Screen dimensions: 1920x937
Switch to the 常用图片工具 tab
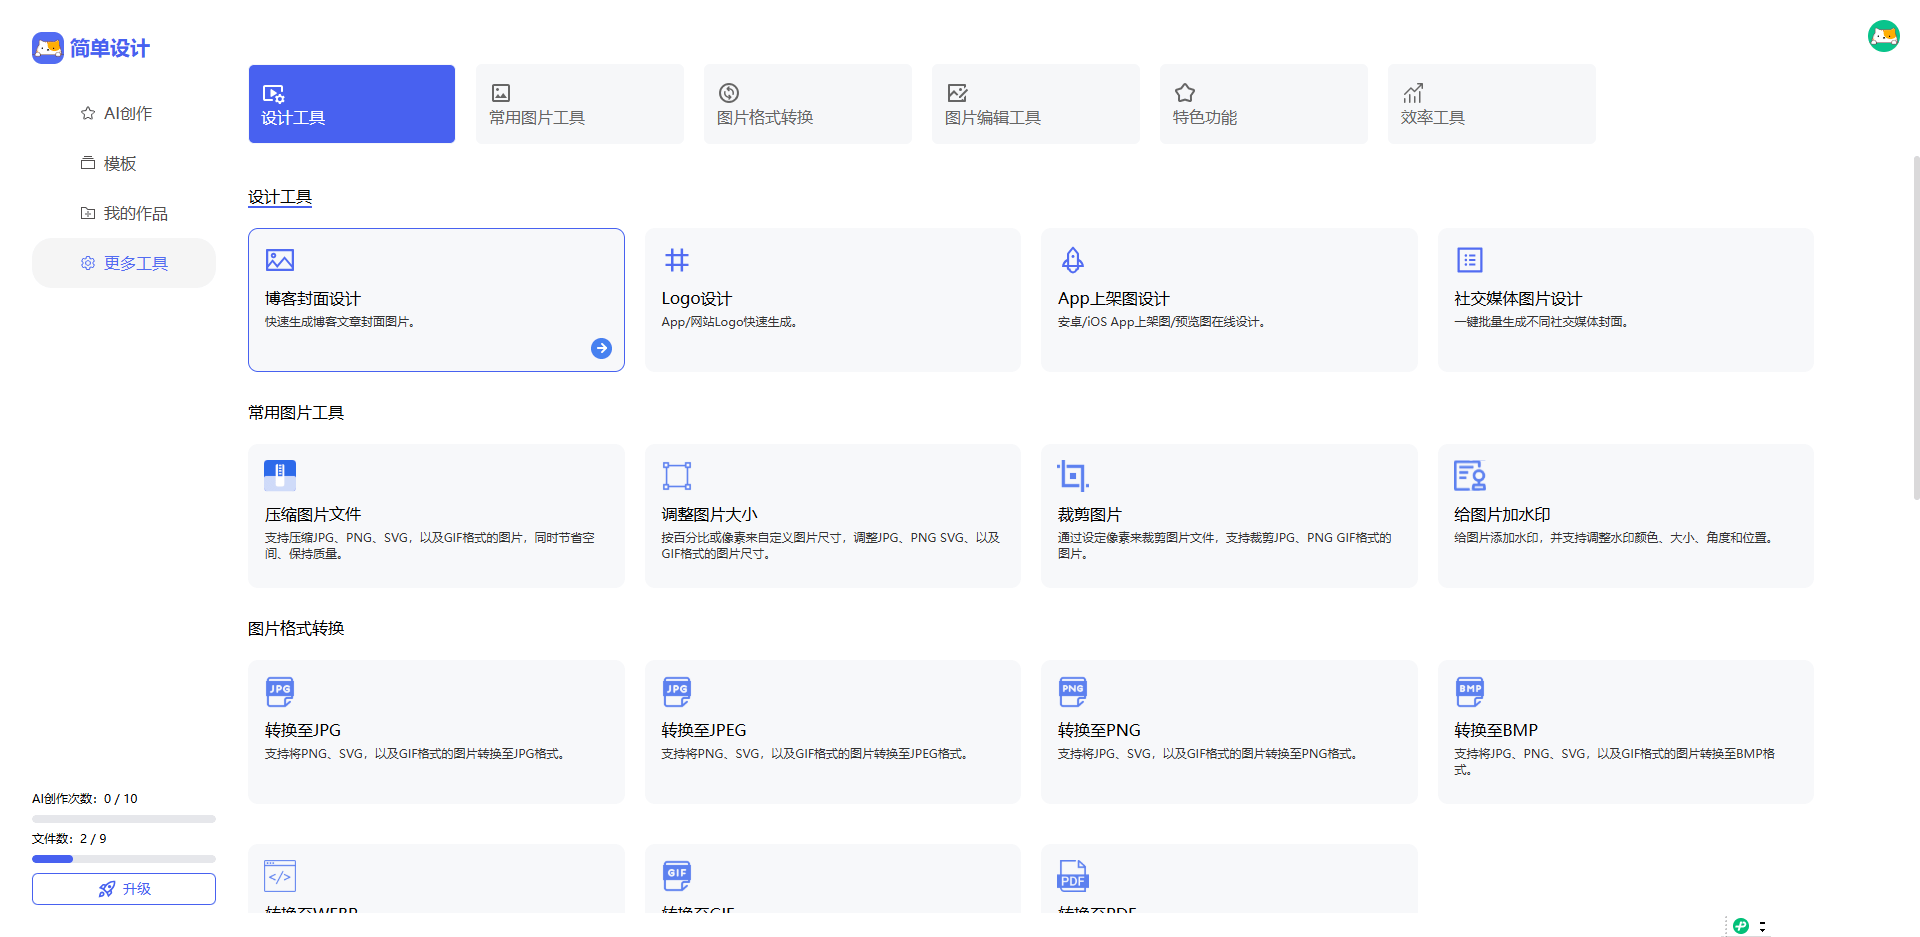click(x=580, y=104)
